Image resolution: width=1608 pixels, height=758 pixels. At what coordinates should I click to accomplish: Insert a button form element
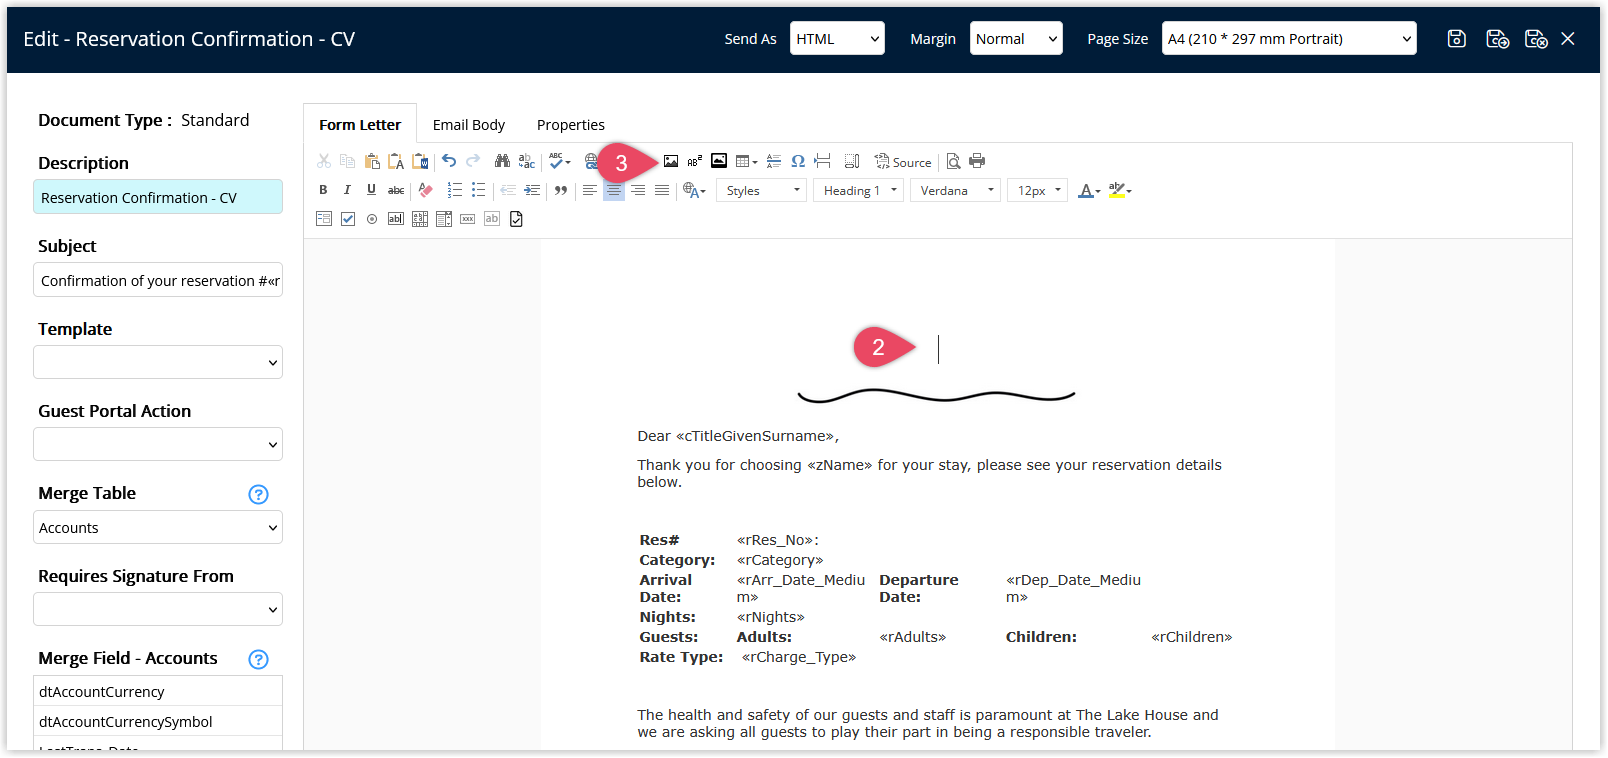point(468,219)
